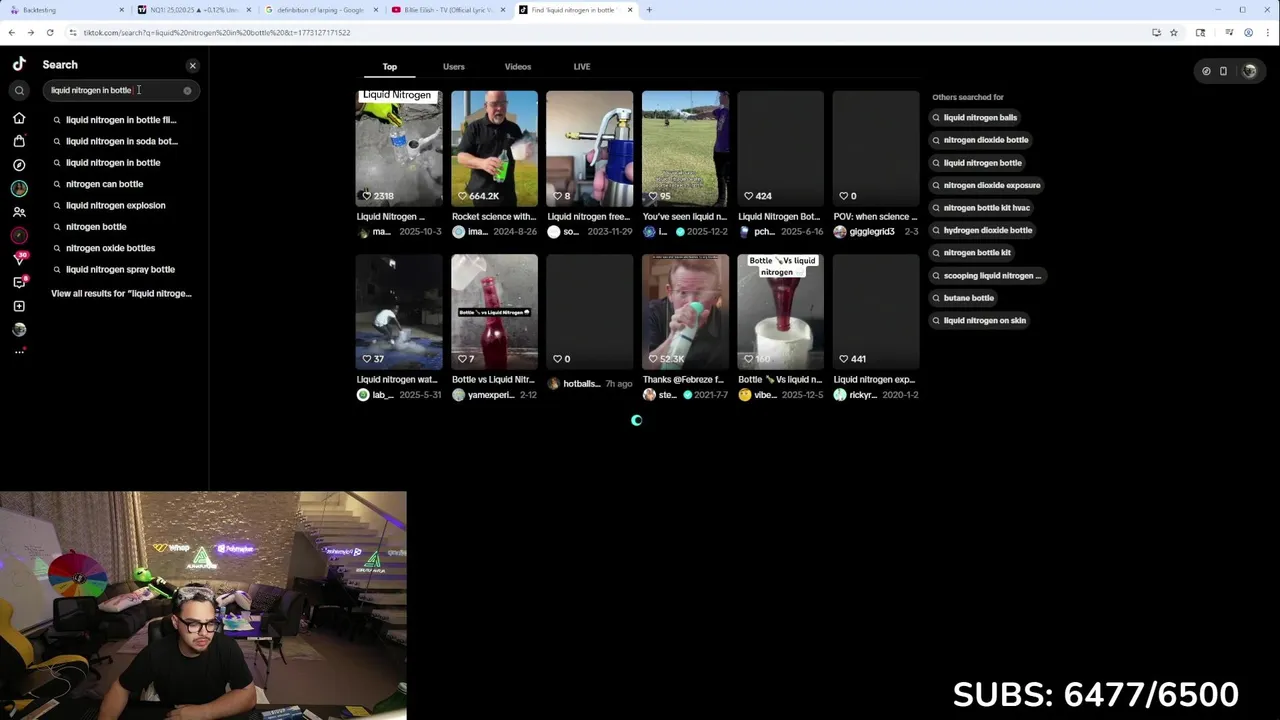Viewport: 1280px width, 720px height.
Task: Open the 'Rocket science' video with 664.2K likes
Action: pyautogui.click(x=494, y=148)
